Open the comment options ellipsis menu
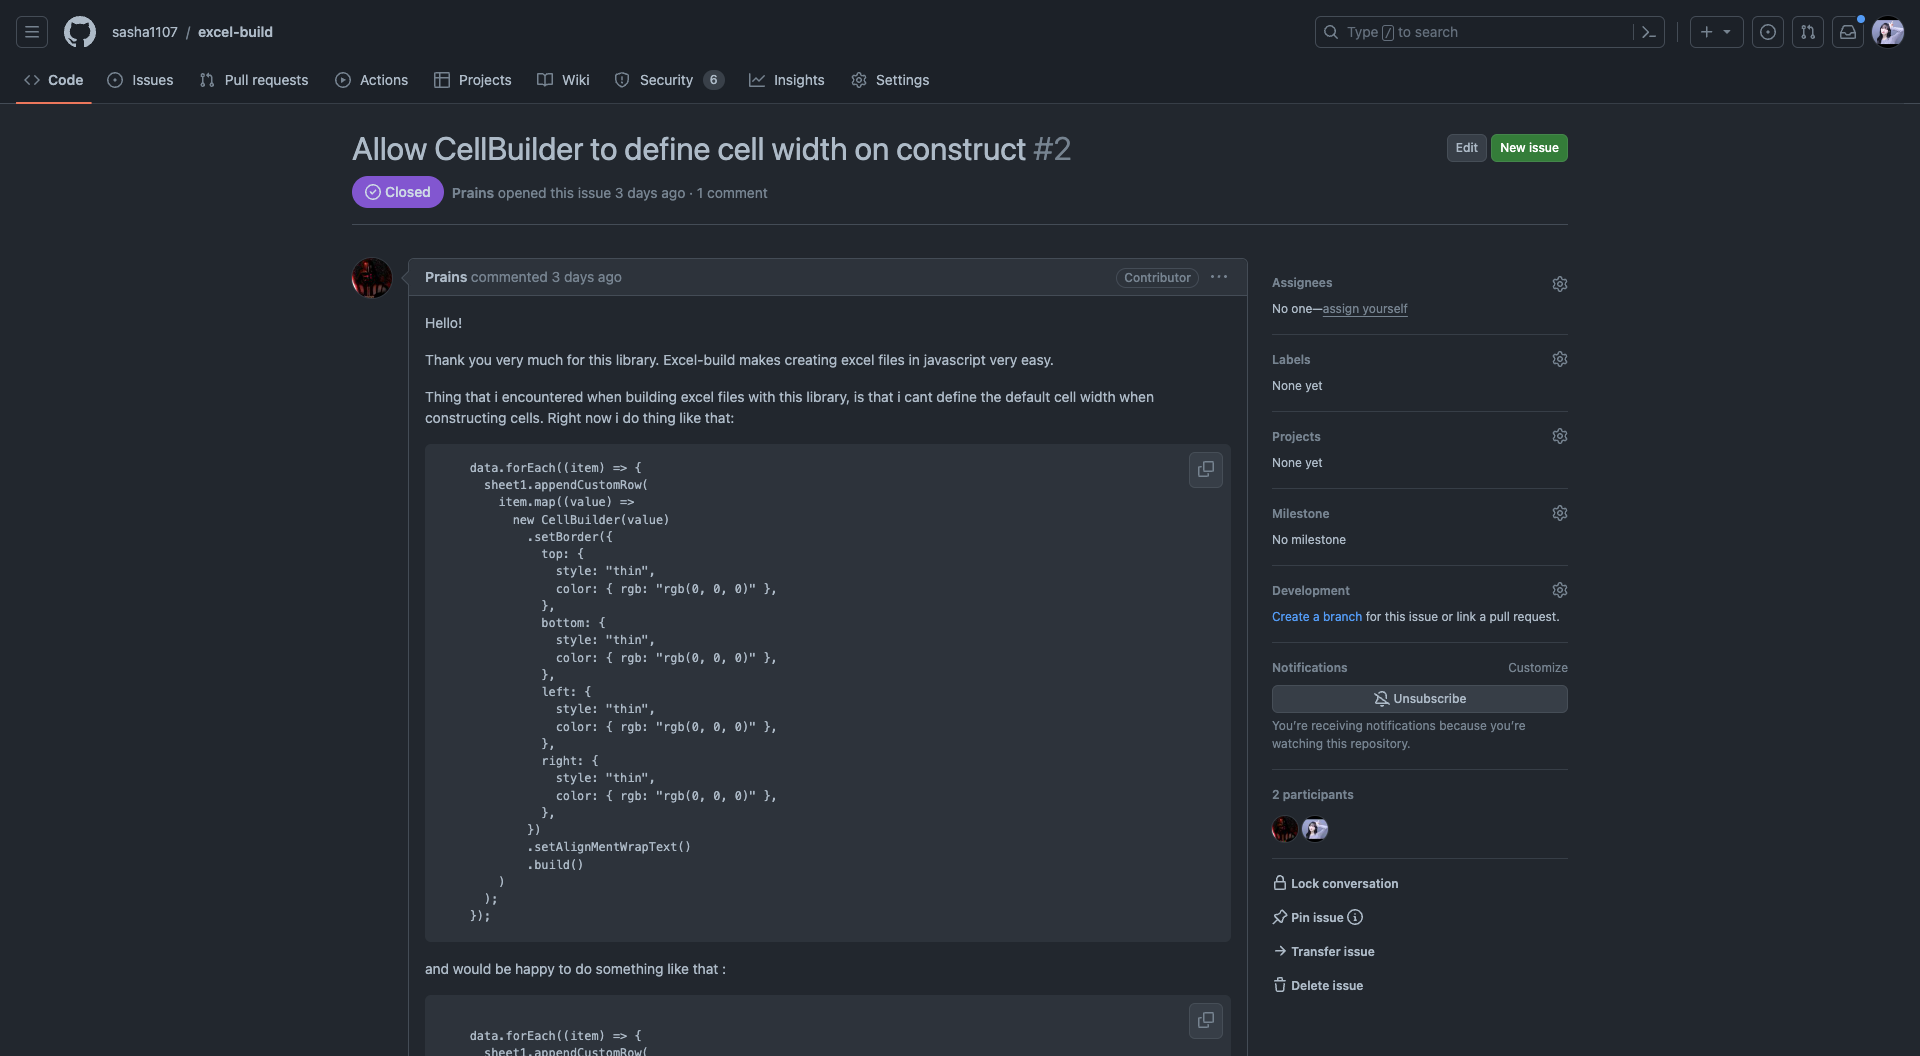Screen dimensions: 1920x1056 pos(1219,277)
